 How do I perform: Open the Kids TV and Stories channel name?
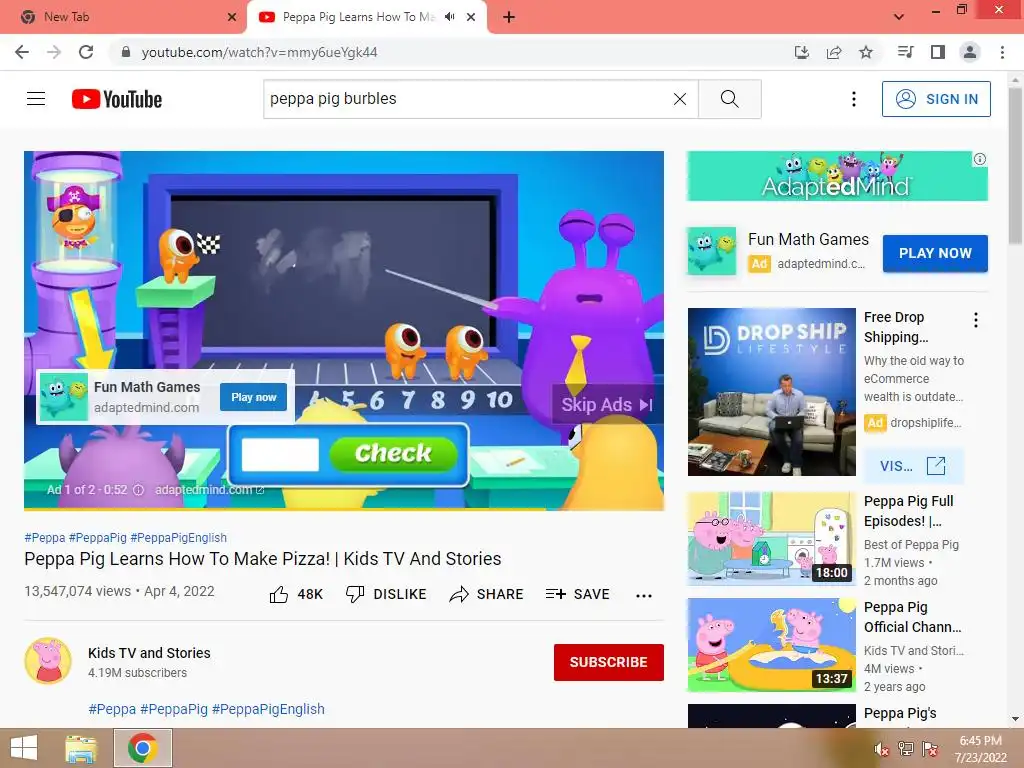click(149, 653)
